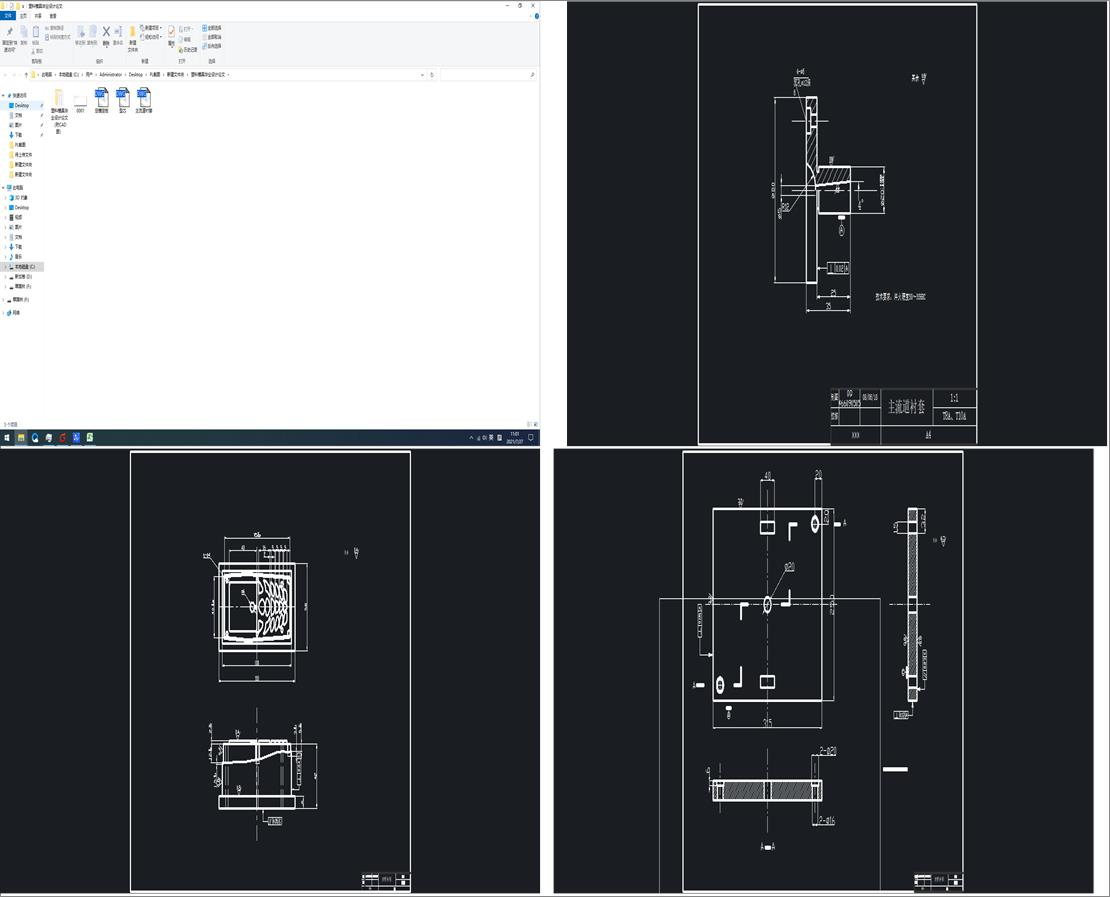Show hidden tray icons via taskbar chevron

coord(471,438)
